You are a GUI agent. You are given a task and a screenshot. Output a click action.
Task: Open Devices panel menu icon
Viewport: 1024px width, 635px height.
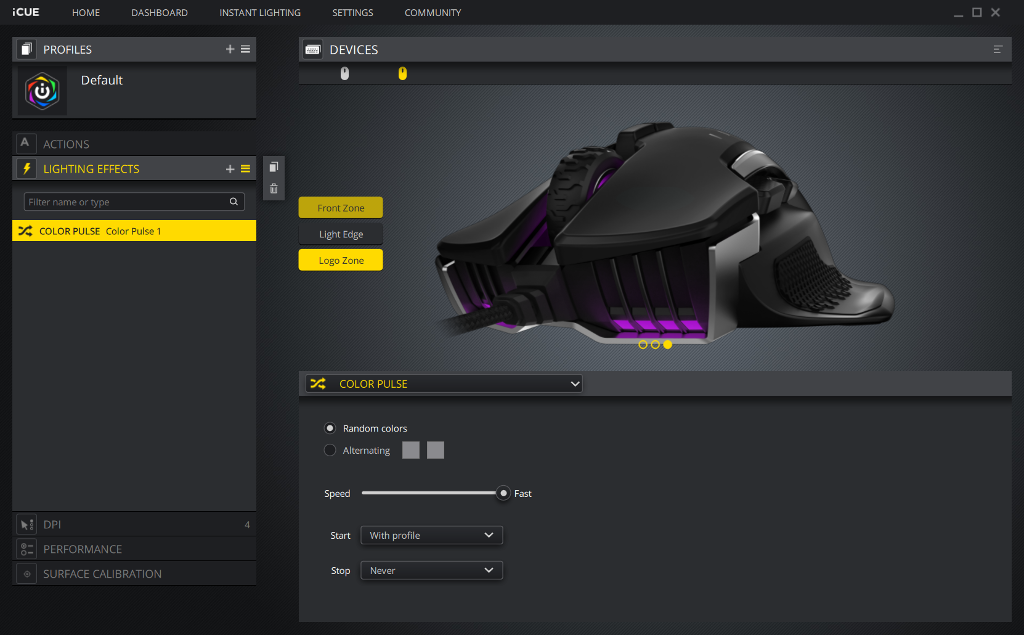997,49
